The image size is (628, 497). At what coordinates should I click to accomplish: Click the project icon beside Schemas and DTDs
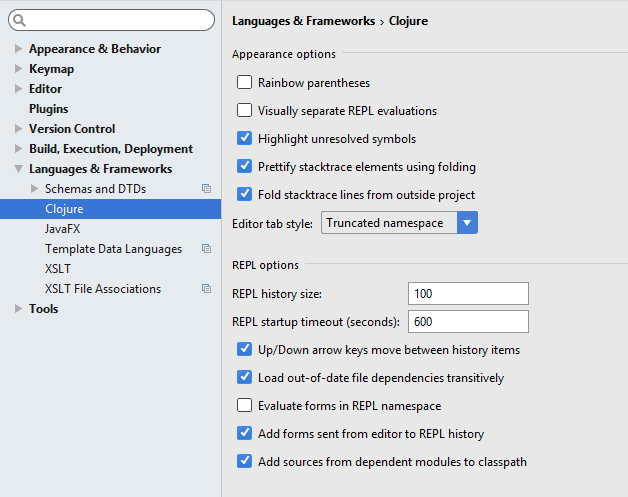[206, 189]
